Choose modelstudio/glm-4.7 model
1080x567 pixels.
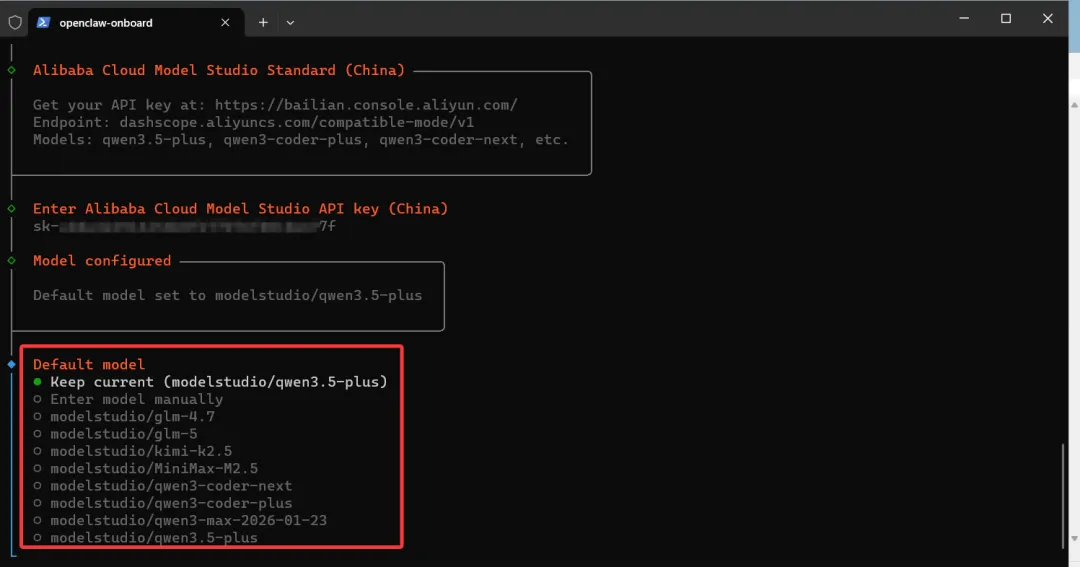point(124,416)
